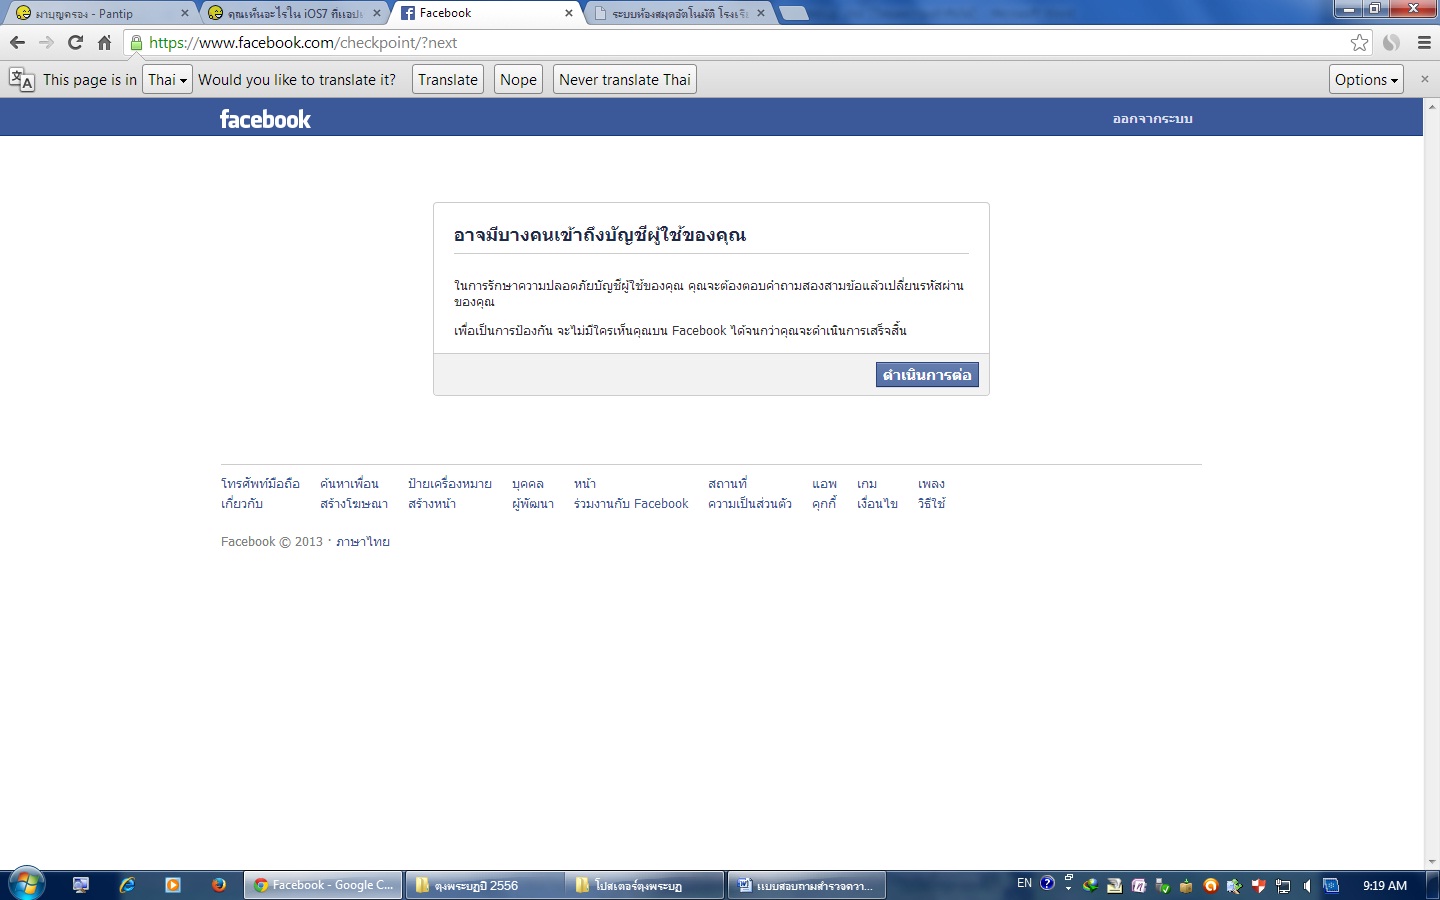Go back to the previous page
This screenshot has width=1440, height=900.
click(17, 42)
